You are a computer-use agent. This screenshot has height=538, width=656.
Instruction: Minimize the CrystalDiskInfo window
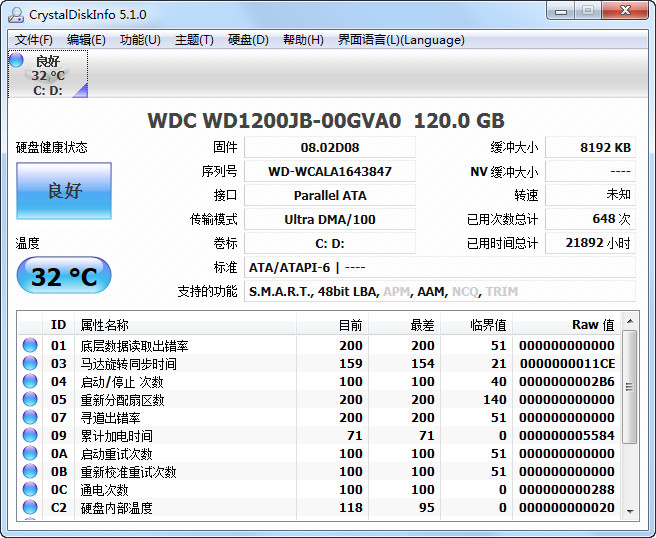[561, 11]
